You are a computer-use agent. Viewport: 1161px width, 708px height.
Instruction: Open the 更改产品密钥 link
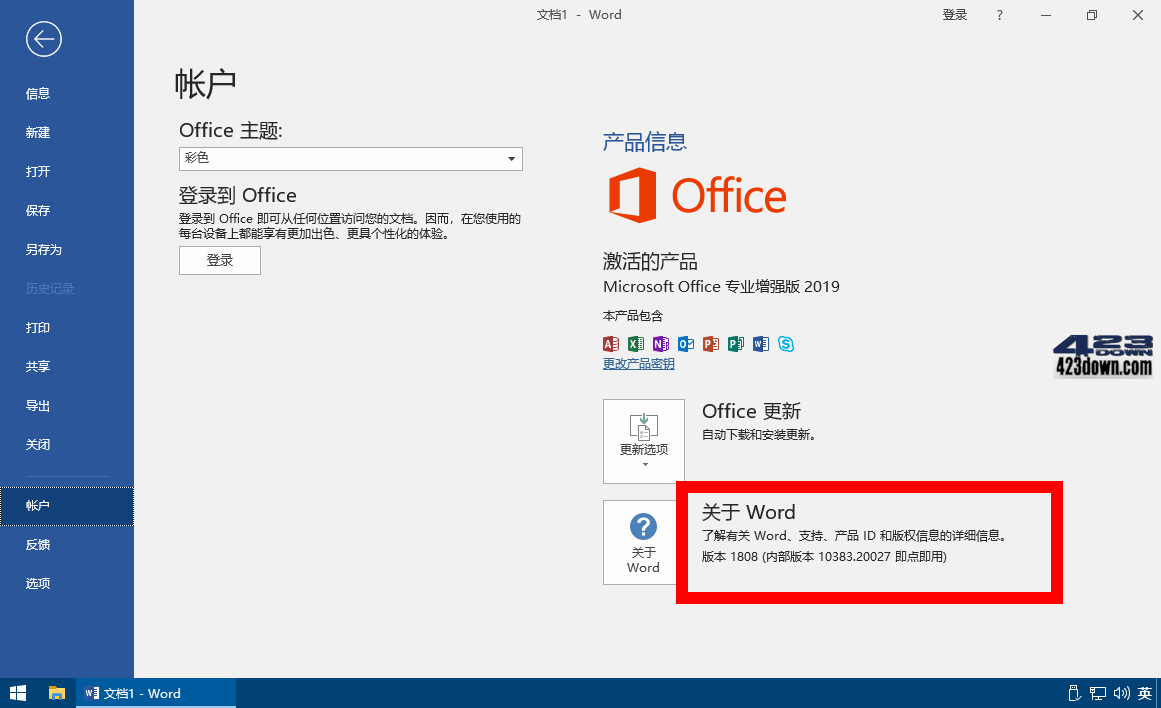point(638,363)
